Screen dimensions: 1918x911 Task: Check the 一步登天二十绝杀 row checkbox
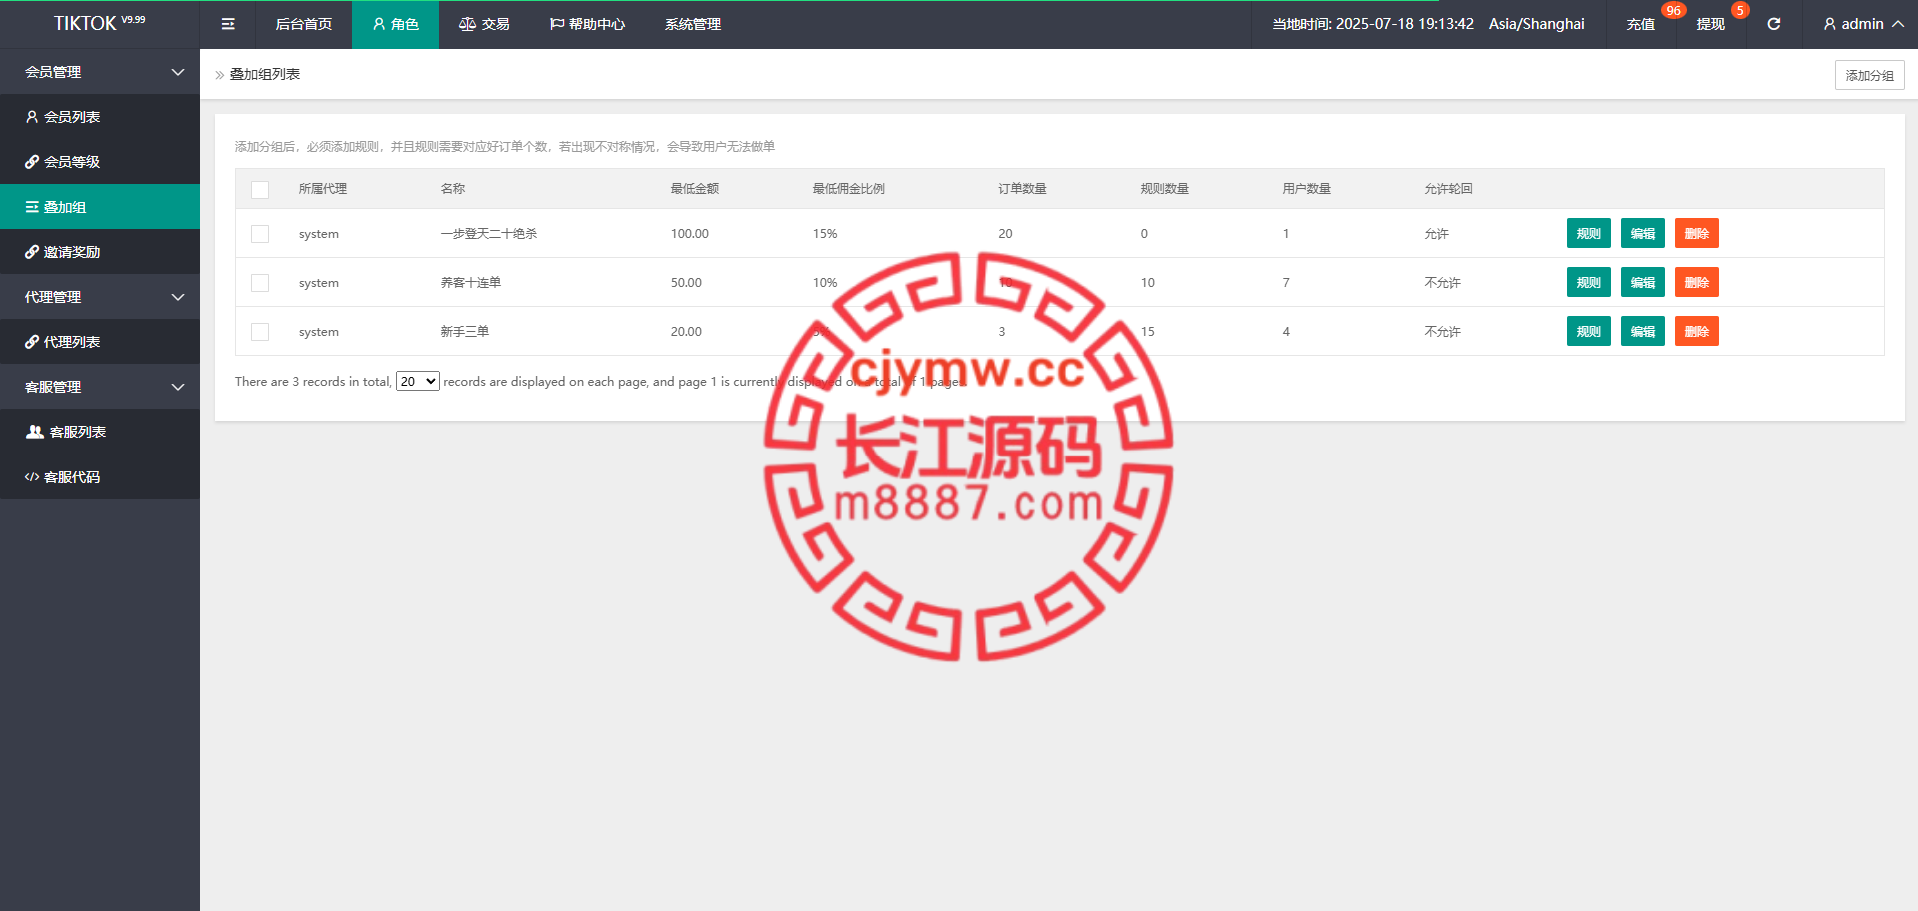pos(260,234)
